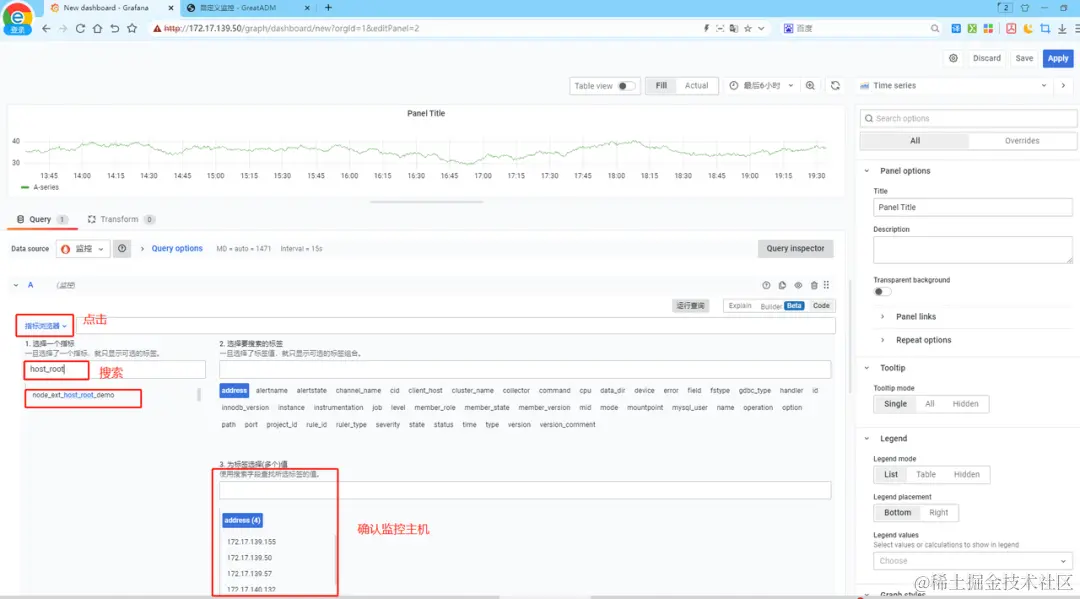
Task: Switch query editor to Code mode
Action: (x=821, y=306)
